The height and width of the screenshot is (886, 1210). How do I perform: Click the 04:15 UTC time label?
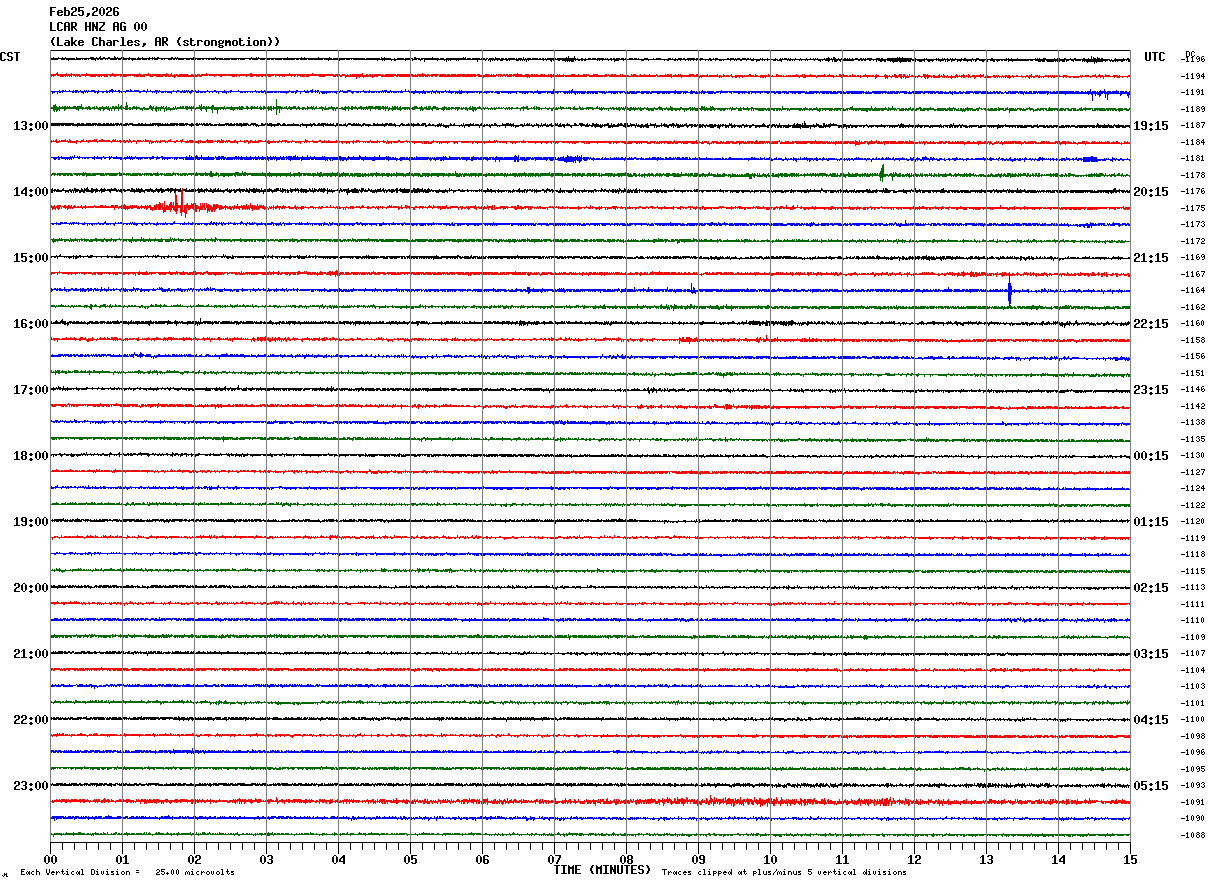coord(1151,720)
